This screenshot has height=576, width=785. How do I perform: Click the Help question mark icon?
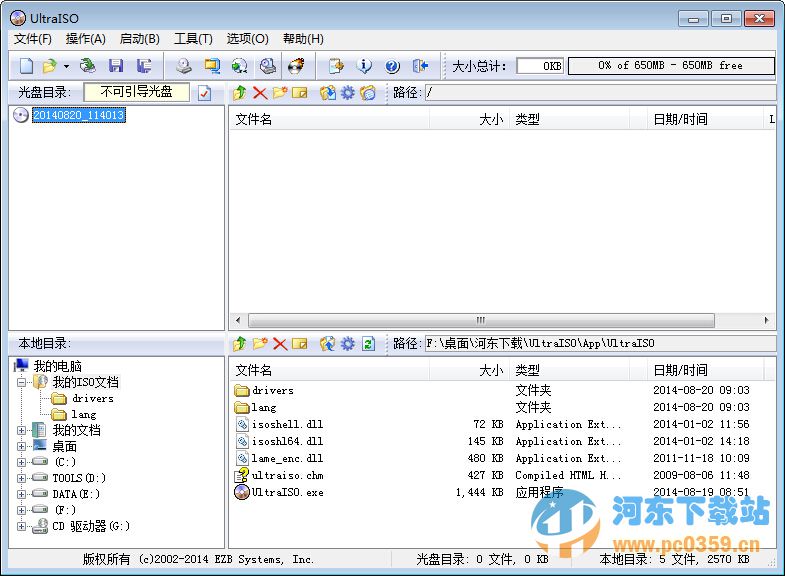pyautogui.click(x=392, y=66)
